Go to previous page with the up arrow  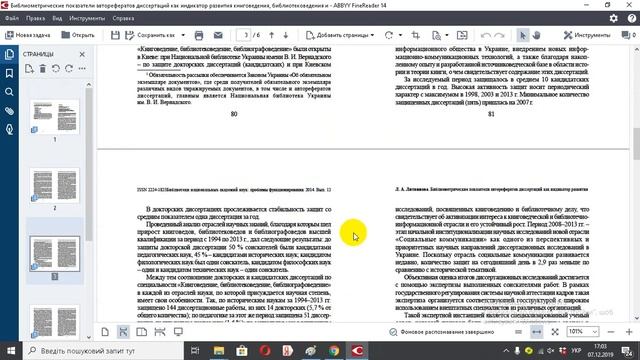[x=271, y=35]
